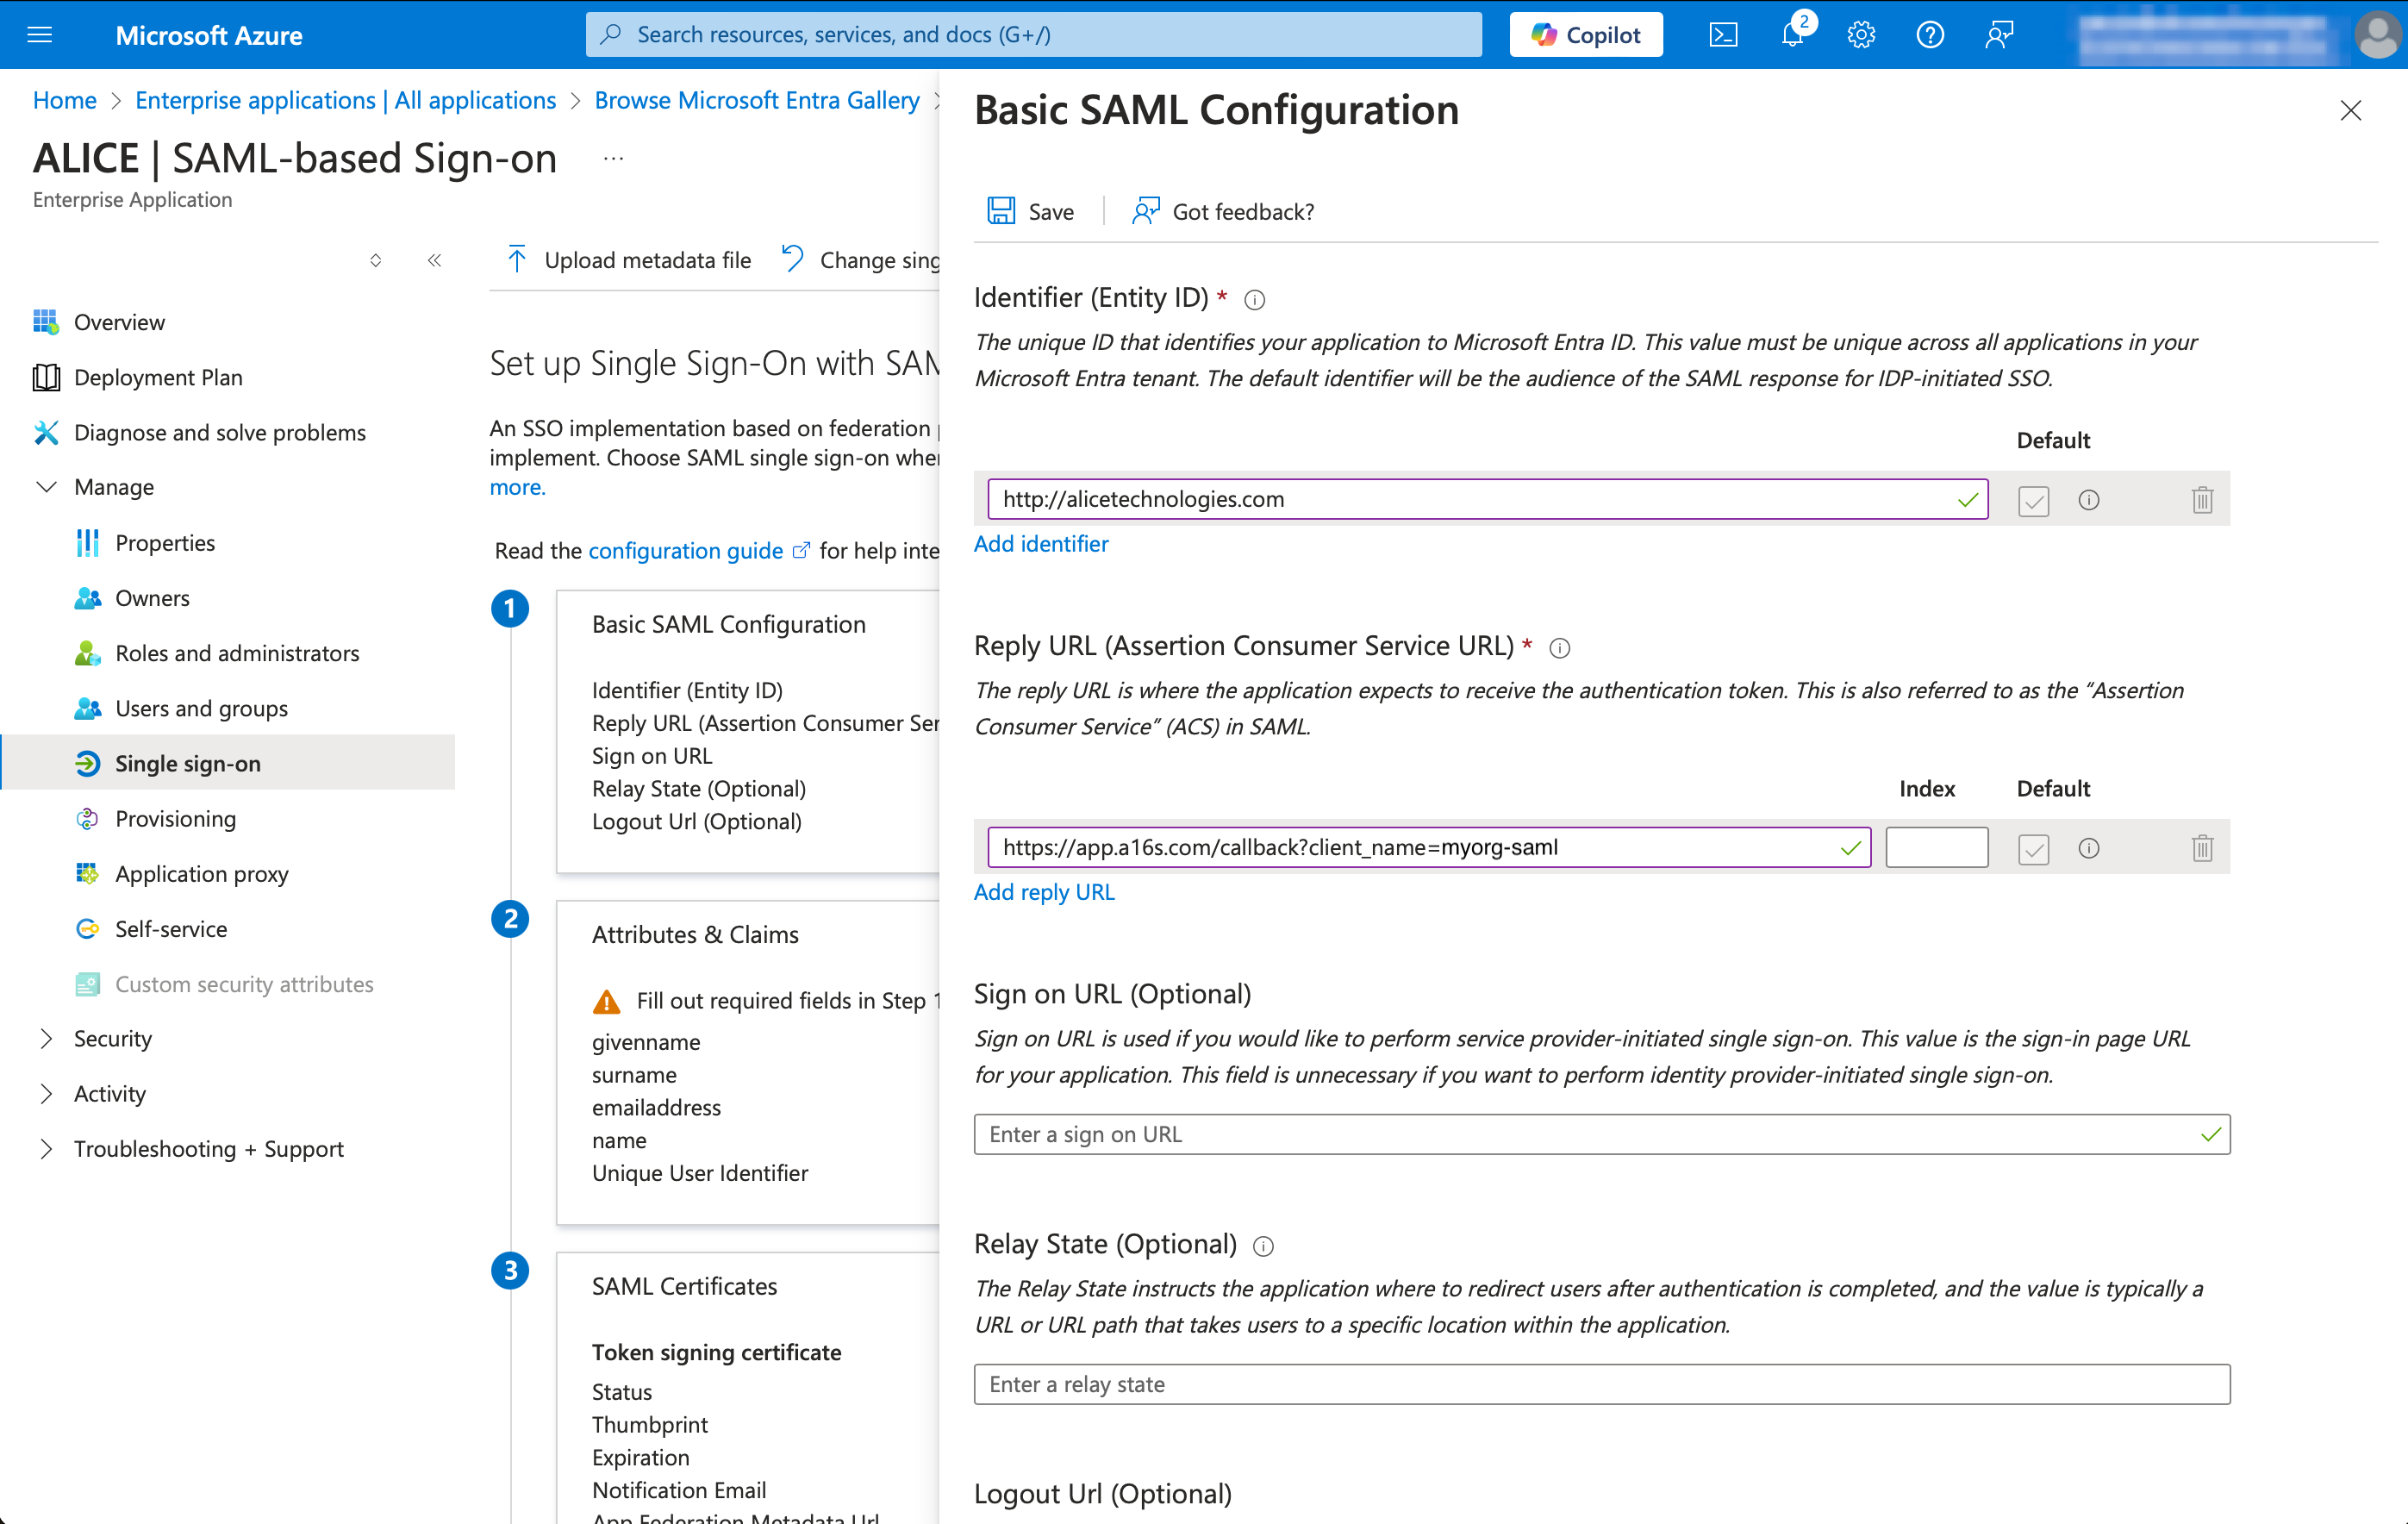Click the Enter a sign on URL field
The image size is (2408, 1524).
click(1602, 1134)
